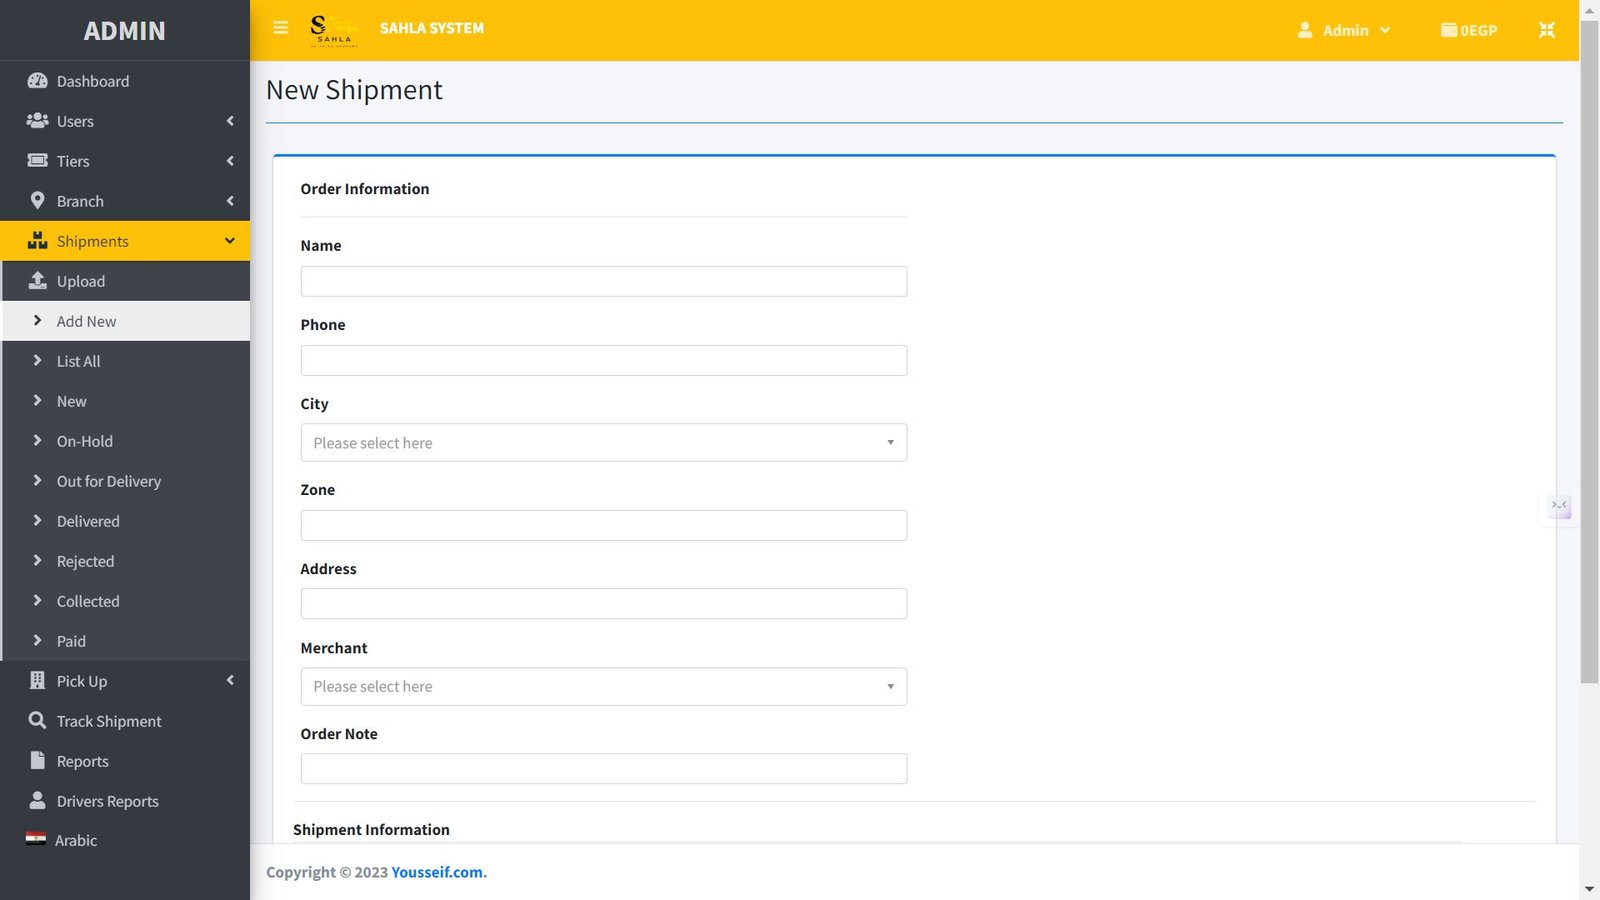
Task: Open On-Hold shipments list
Action: (125, 441)
